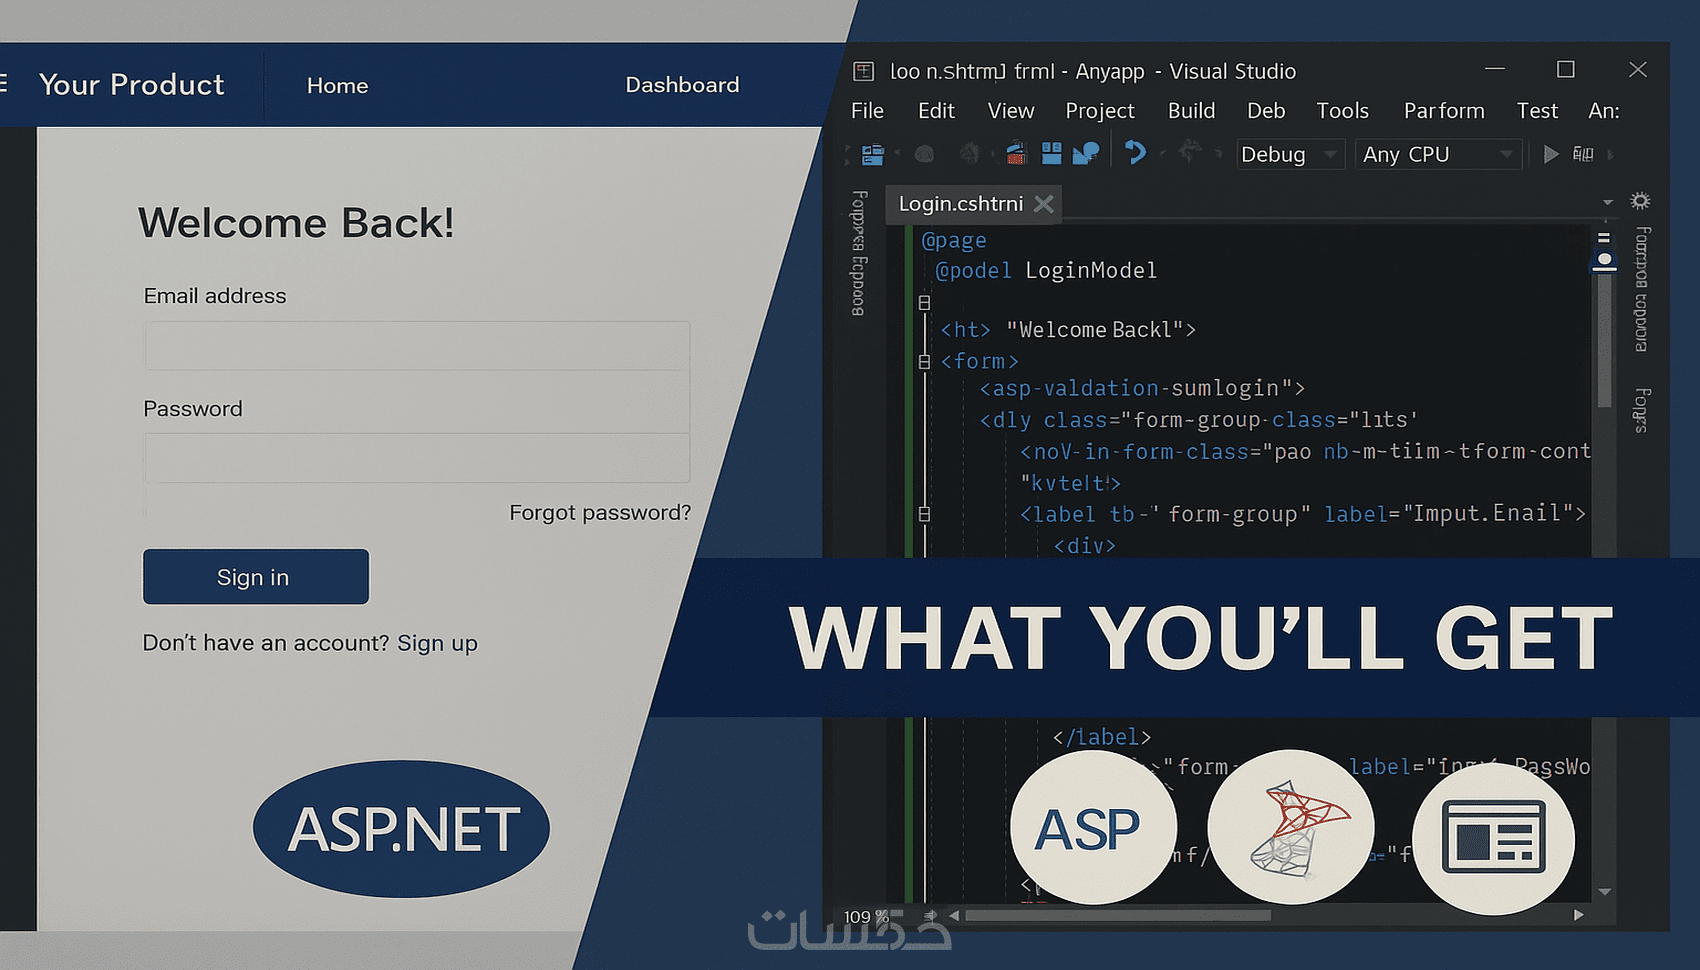This screenshot has width=1700, height=970.
Task: Open the Tools menu
Action: click(1342, 111)
